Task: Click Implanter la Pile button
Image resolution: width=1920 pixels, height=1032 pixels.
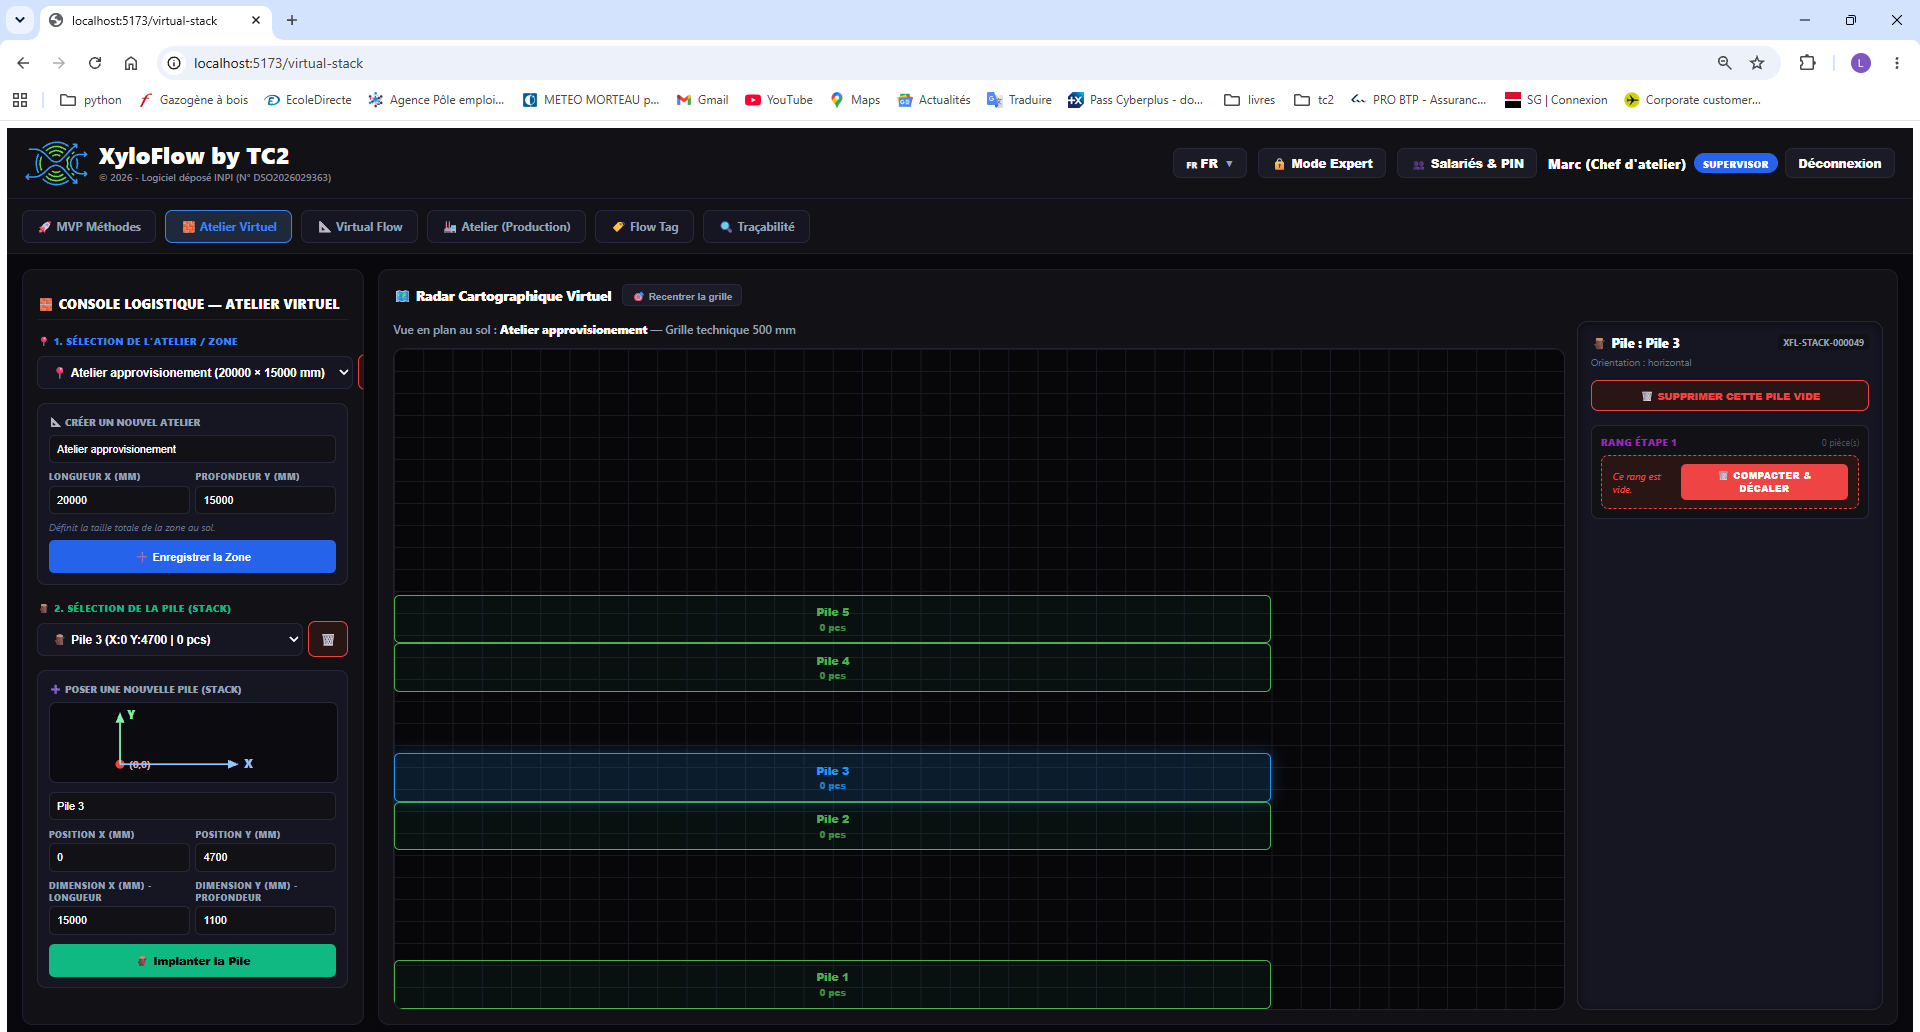Action: click(192, 961)
